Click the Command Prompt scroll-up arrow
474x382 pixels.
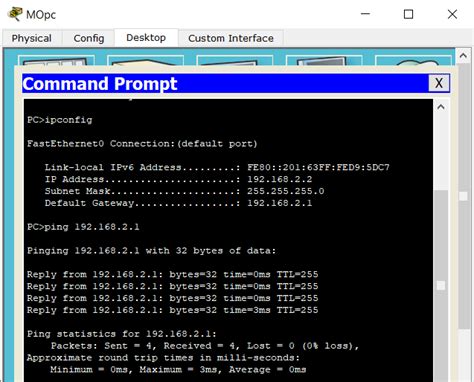click(x=441, y=107)
